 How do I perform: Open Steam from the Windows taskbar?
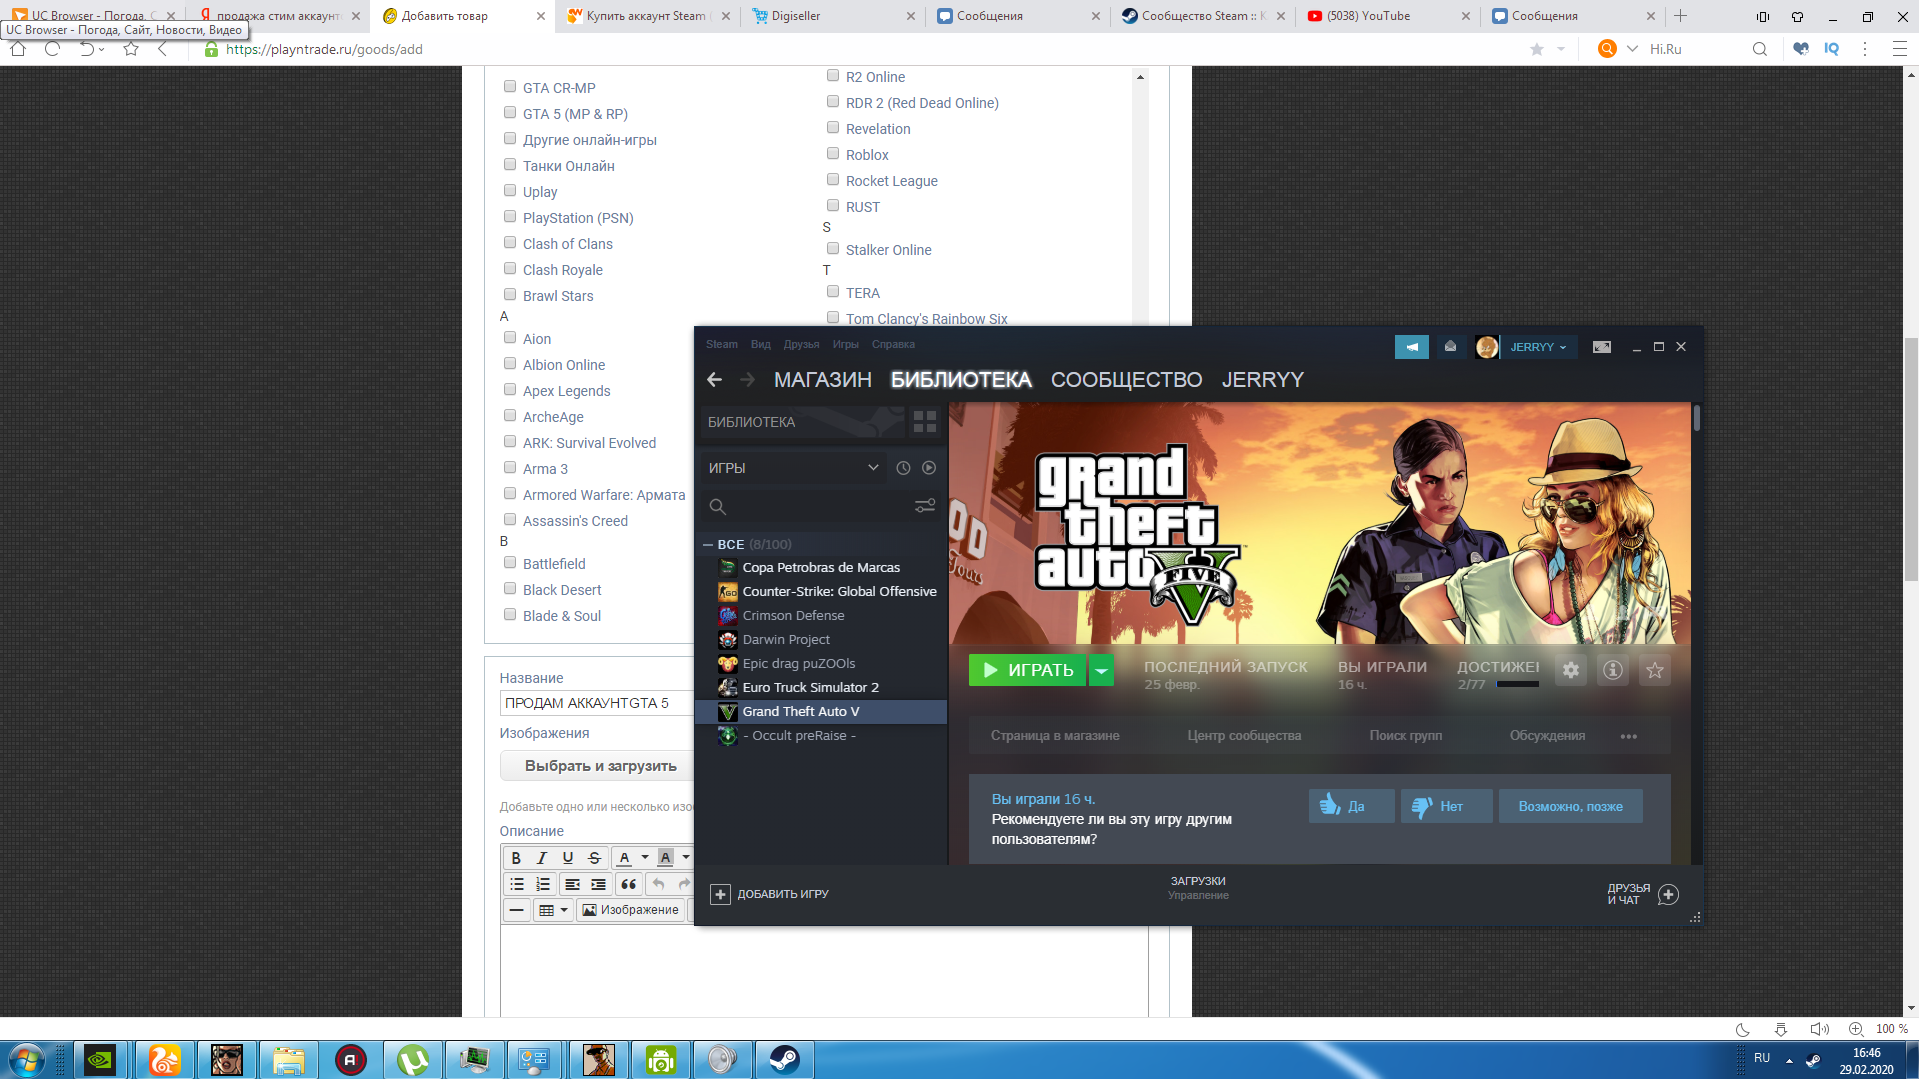[784, 1060]
